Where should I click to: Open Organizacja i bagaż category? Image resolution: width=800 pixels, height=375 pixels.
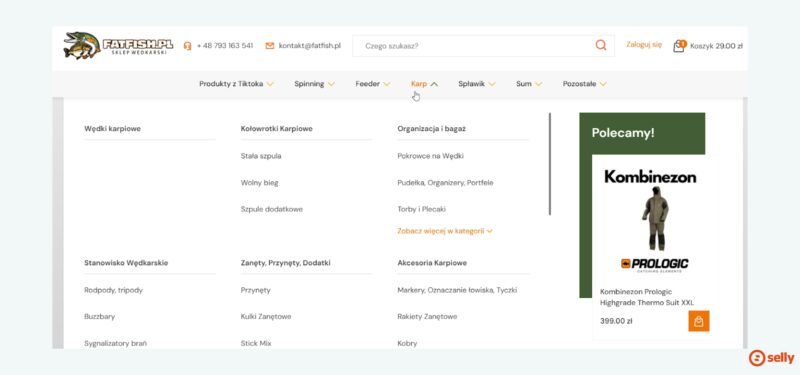click(432, 129)
